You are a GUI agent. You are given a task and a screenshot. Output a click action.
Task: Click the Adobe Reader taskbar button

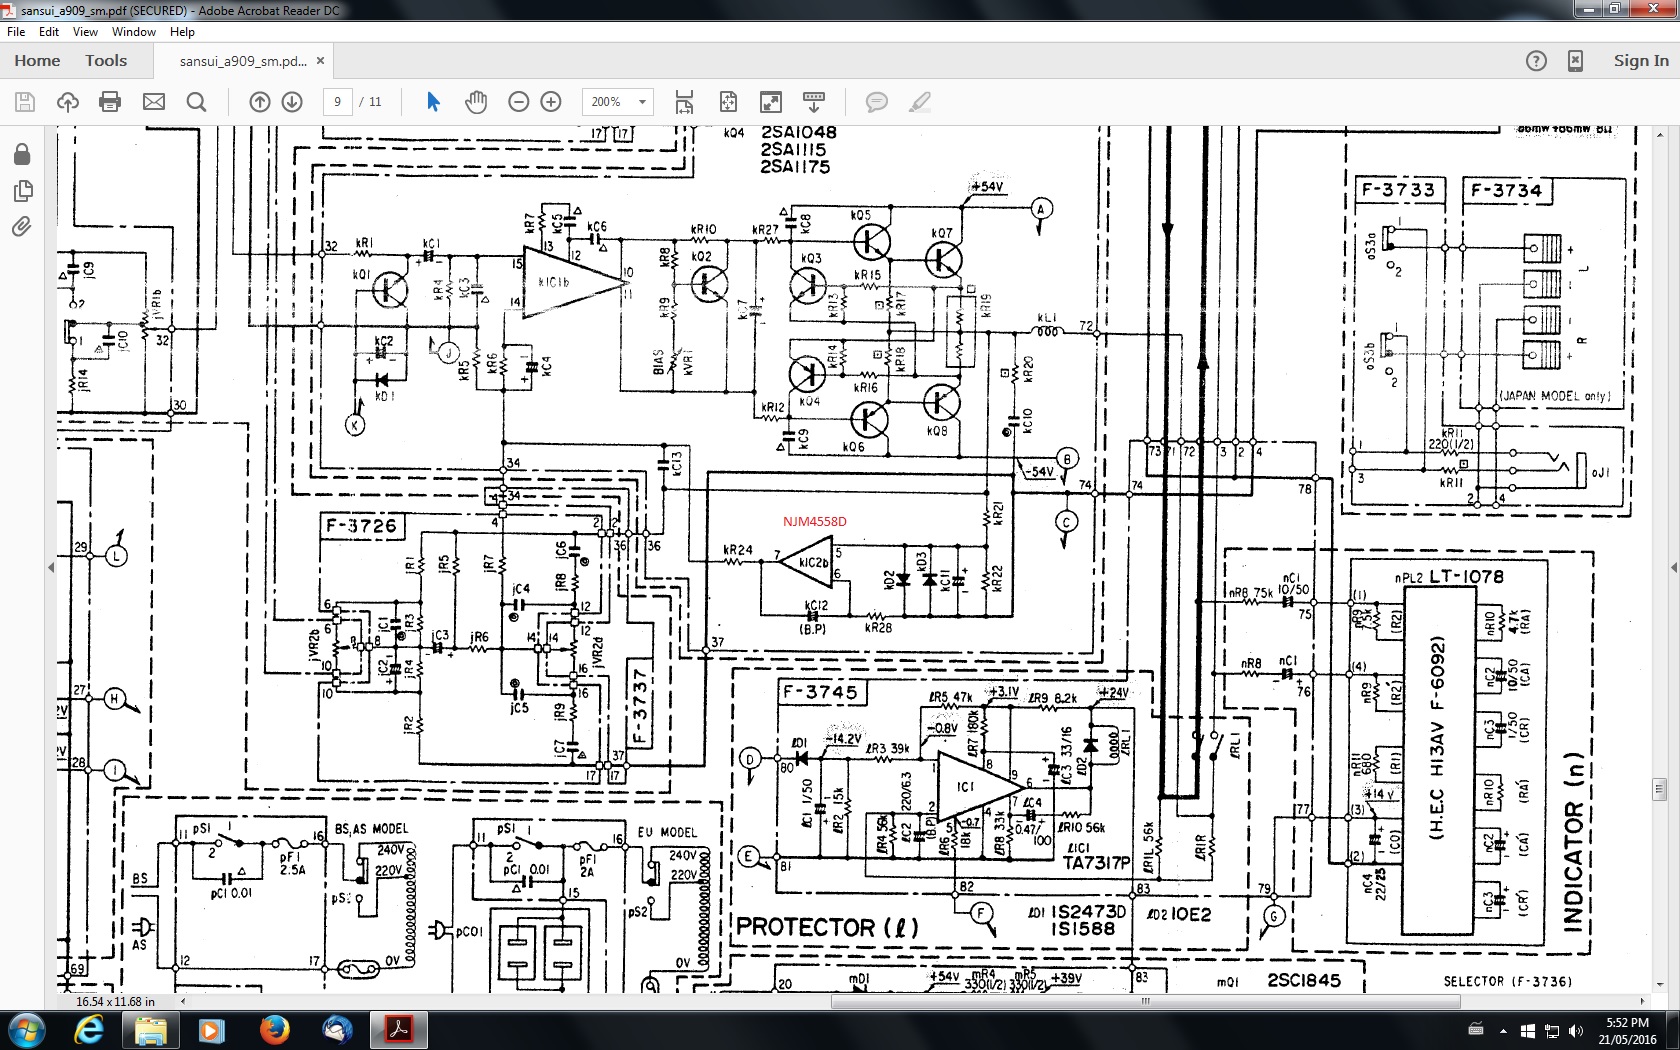click(x=399, y=1030)
